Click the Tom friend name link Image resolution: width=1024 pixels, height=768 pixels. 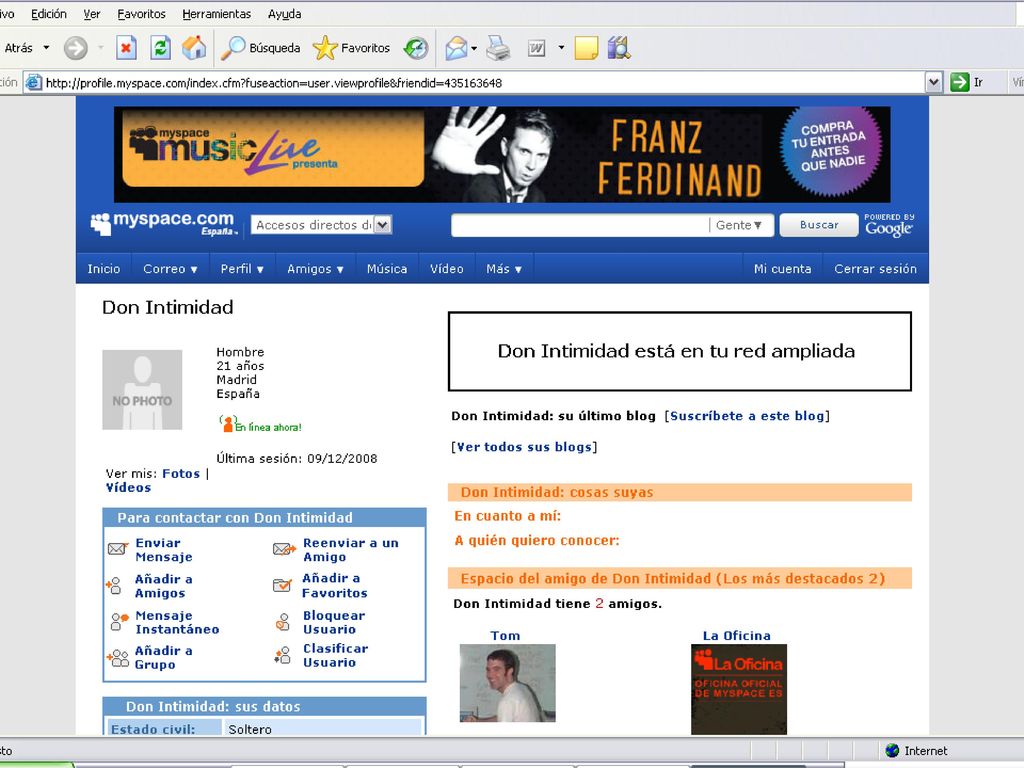(x=505, y=635)
